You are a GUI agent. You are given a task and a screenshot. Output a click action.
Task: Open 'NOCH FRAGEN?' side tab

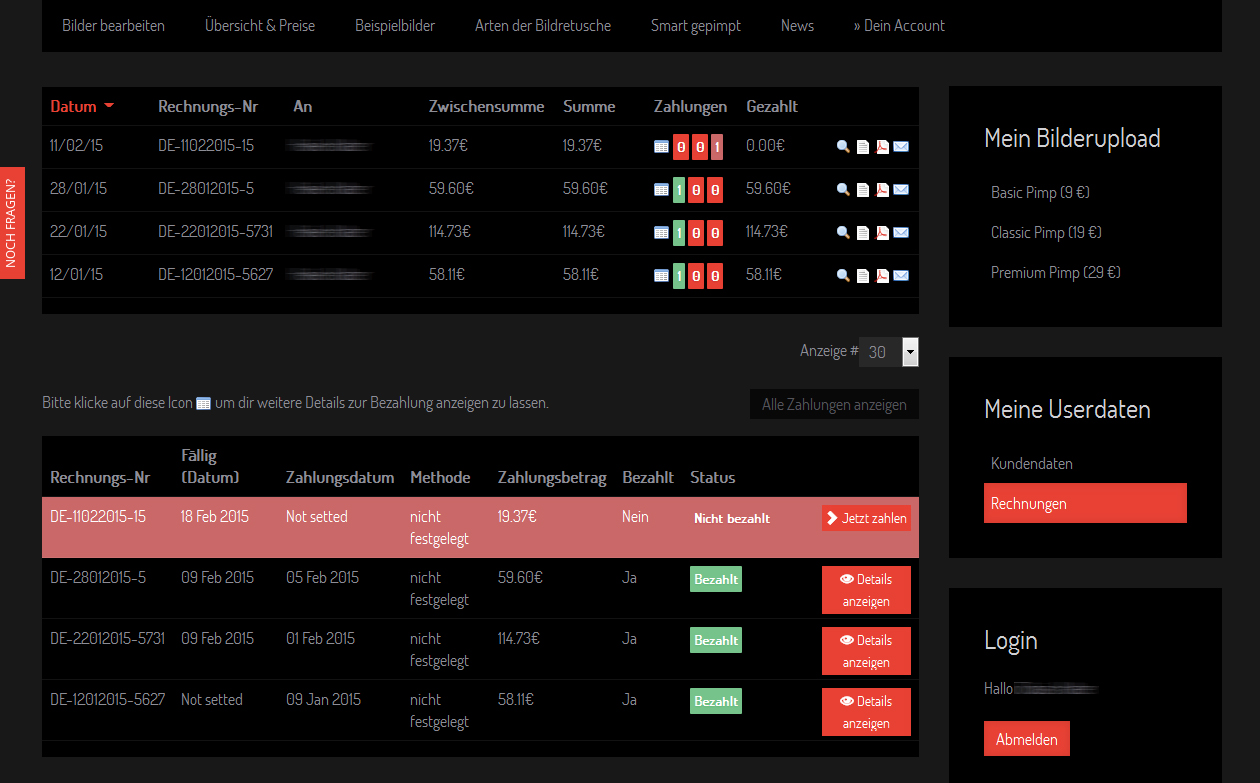[x=12, y=223]
